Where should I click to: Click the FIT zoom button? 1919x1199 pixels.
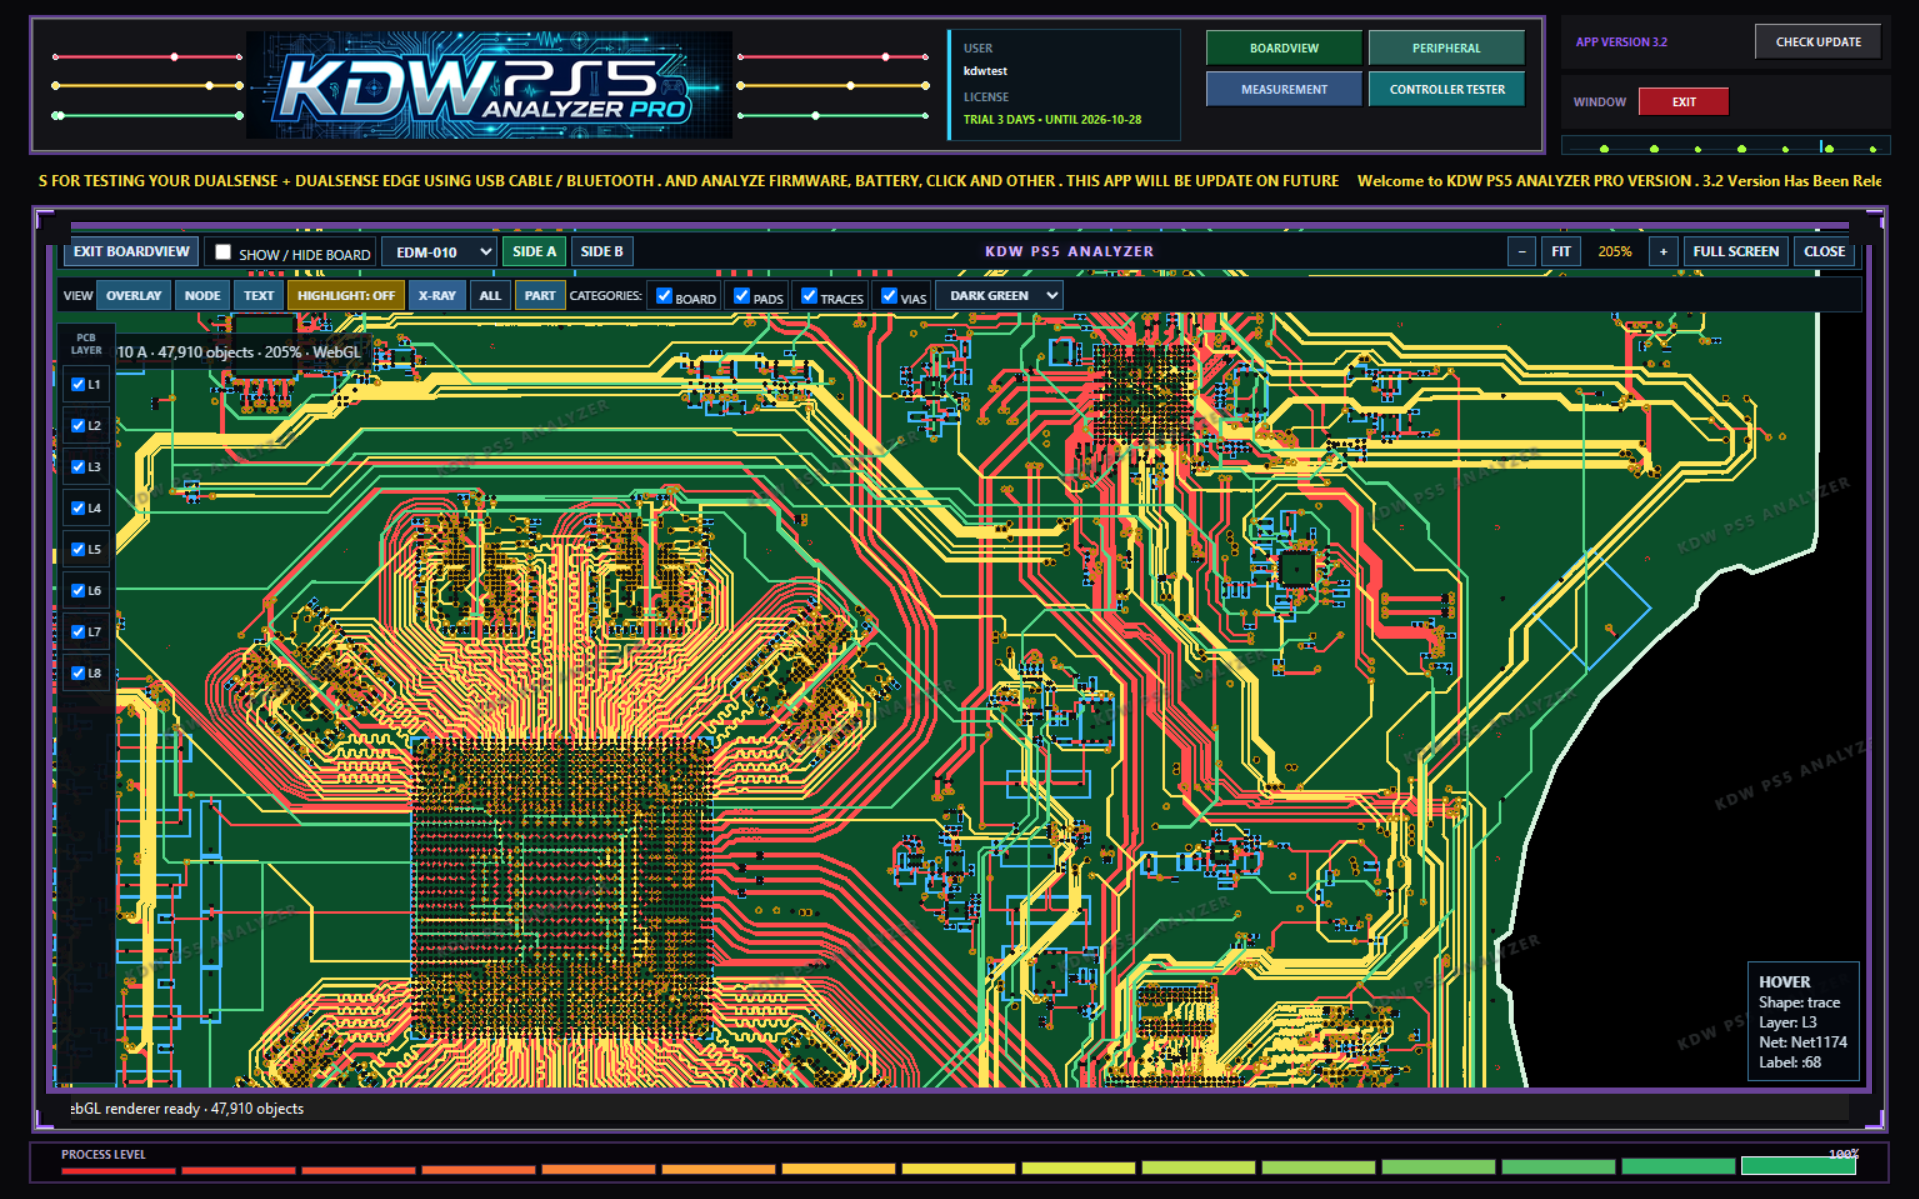1560,252
